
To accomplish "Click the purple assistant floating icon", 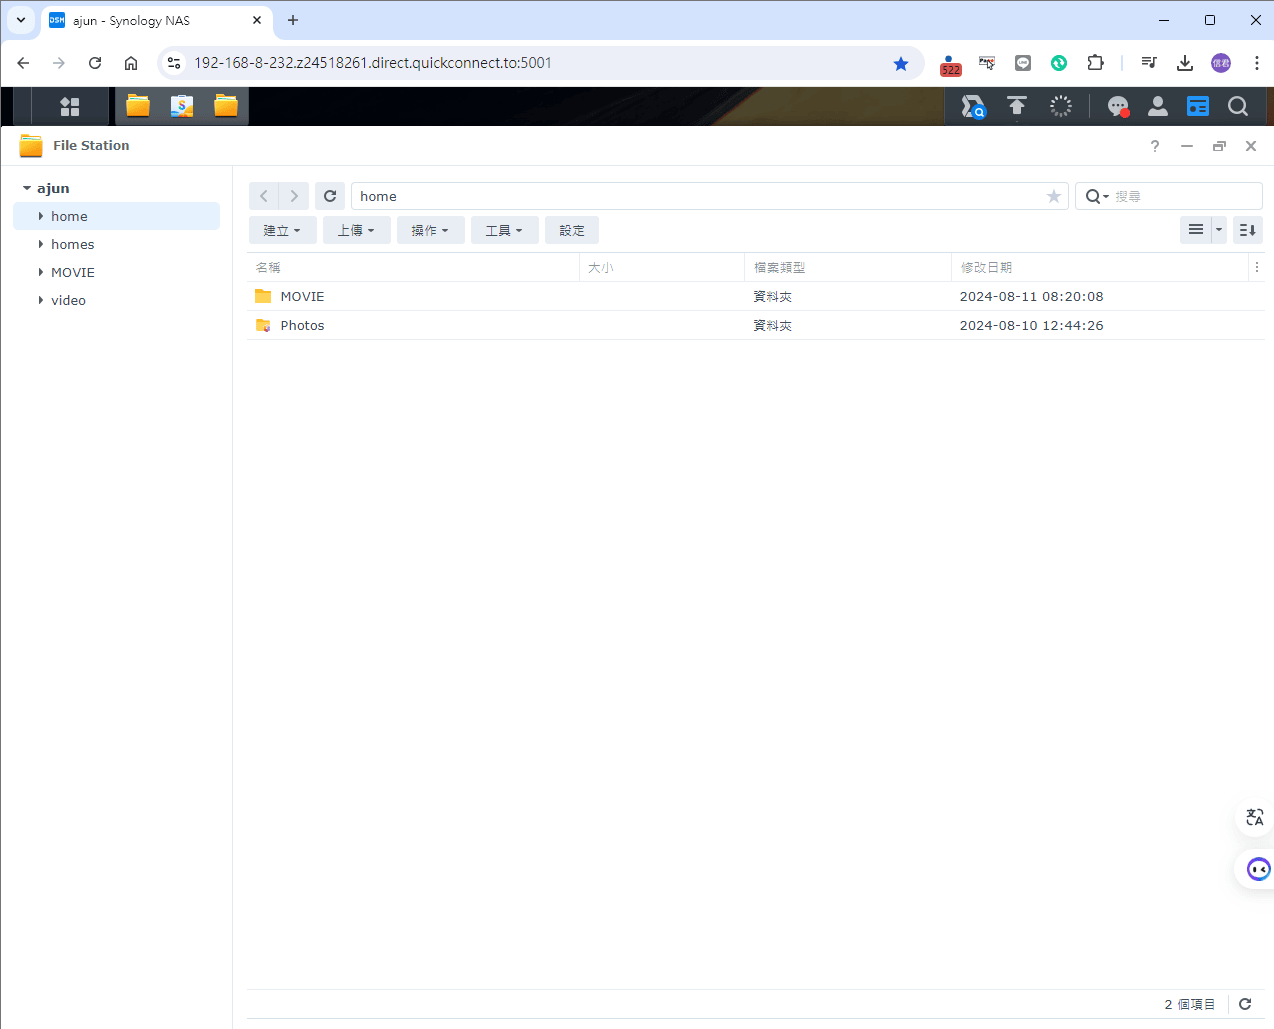I will click(x=1258, y=869).
